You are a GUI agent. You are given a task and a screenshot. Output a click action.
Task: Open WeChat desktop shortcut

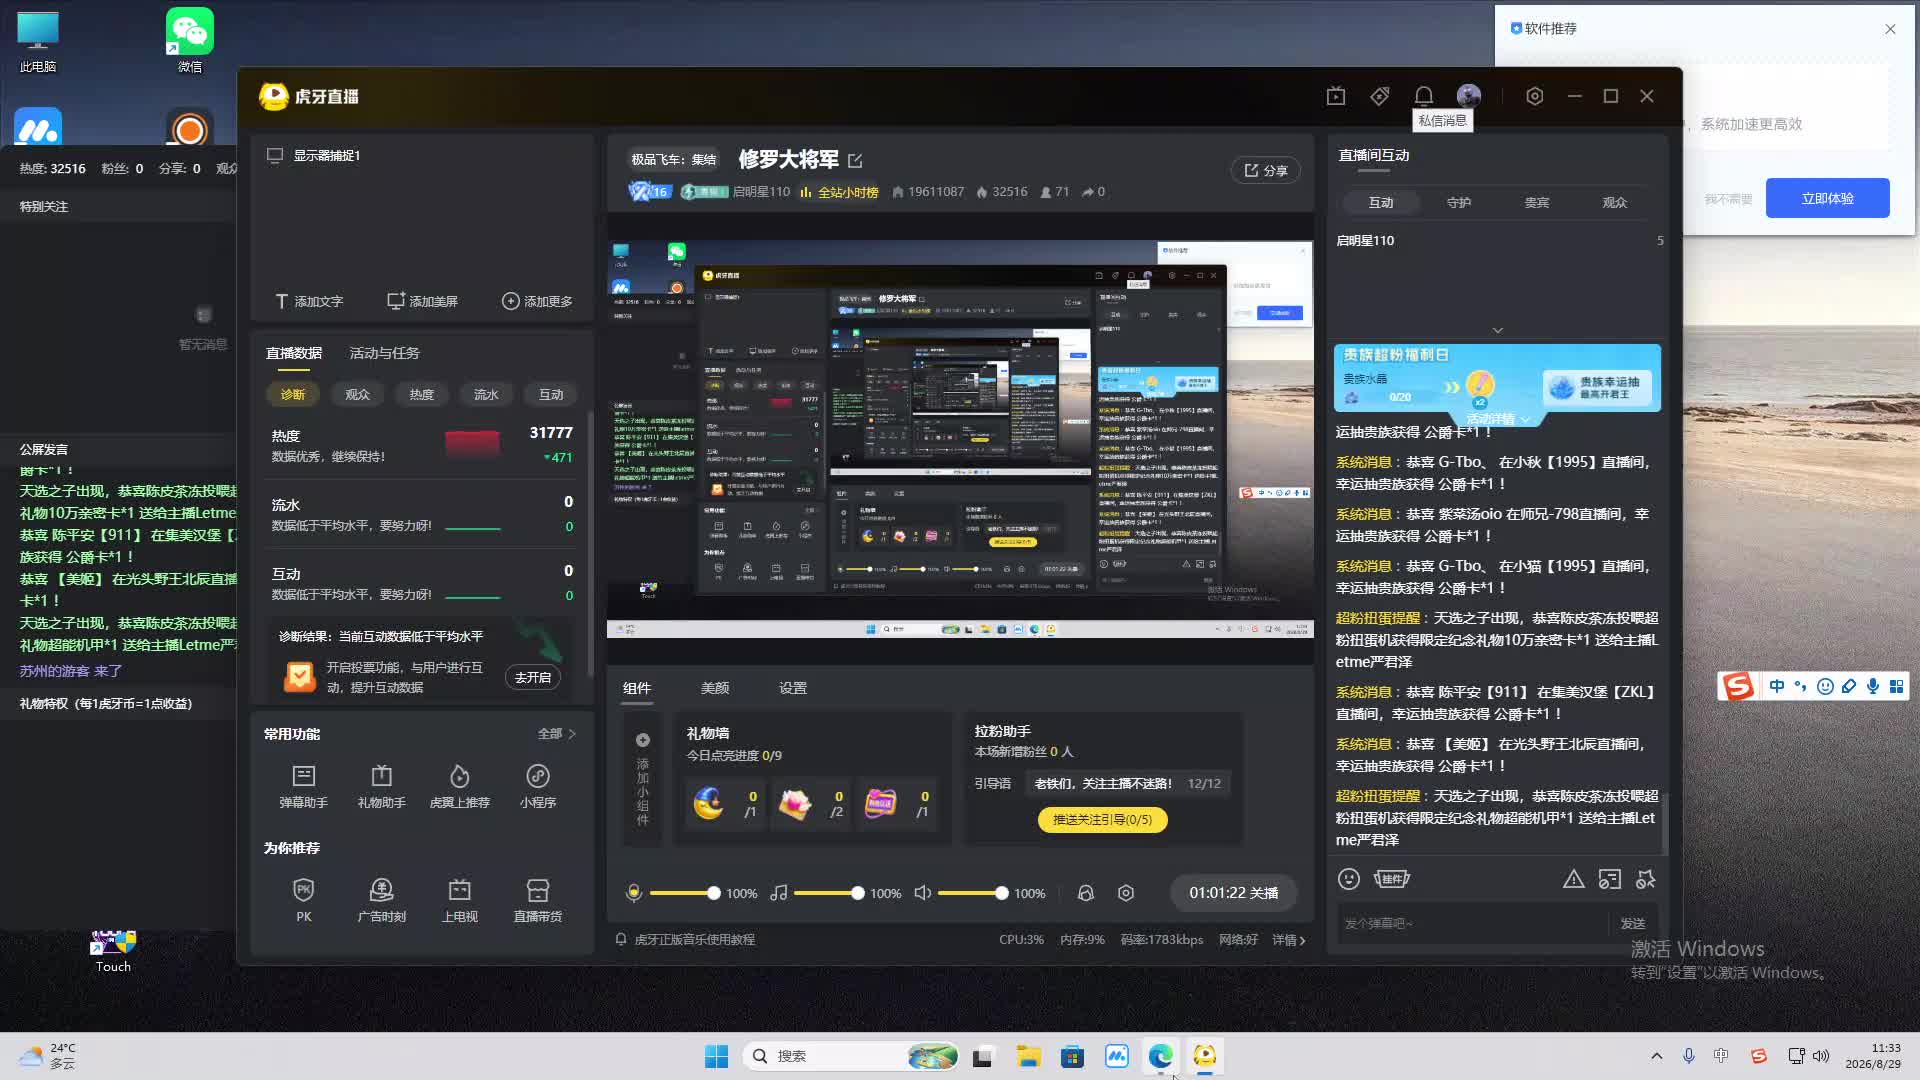click(189, 40)
